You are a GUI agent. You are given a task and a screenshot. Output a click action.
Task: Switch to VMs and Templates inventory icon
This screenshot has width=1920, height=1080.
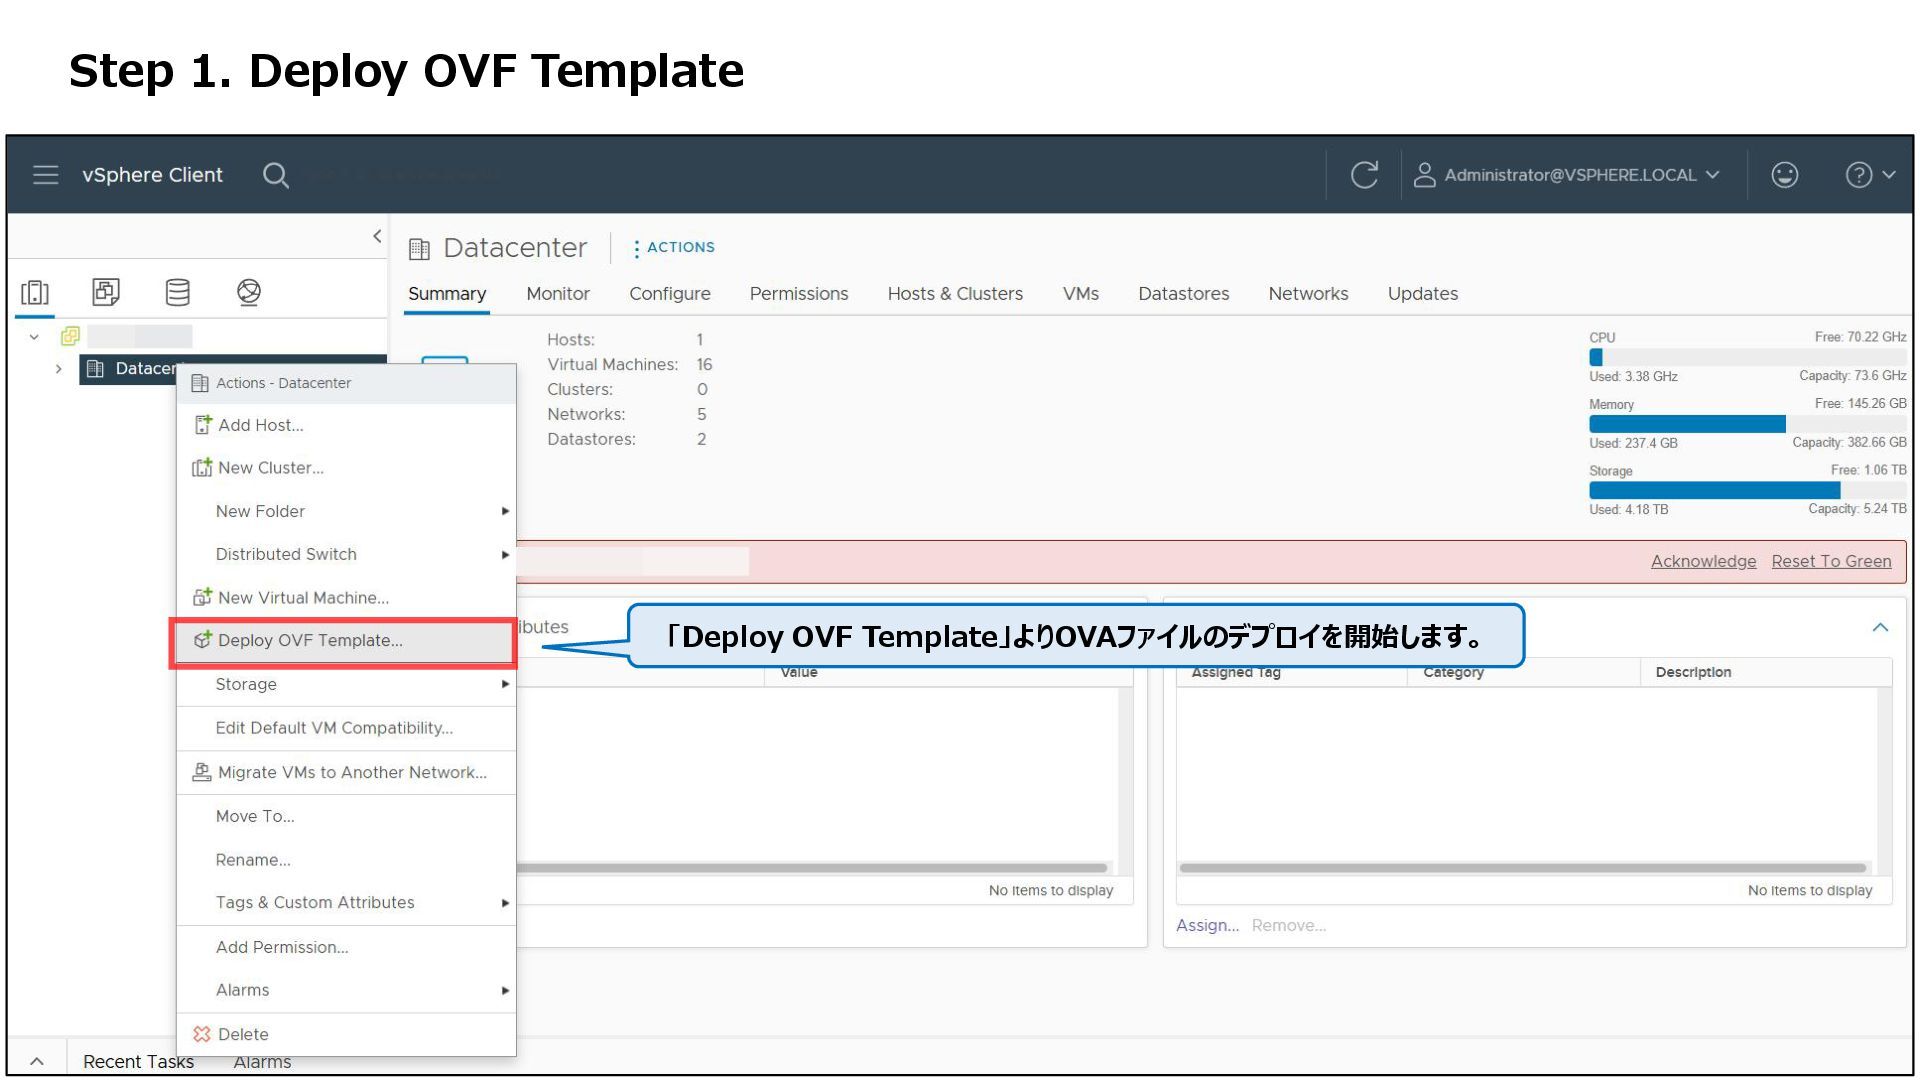106,292
